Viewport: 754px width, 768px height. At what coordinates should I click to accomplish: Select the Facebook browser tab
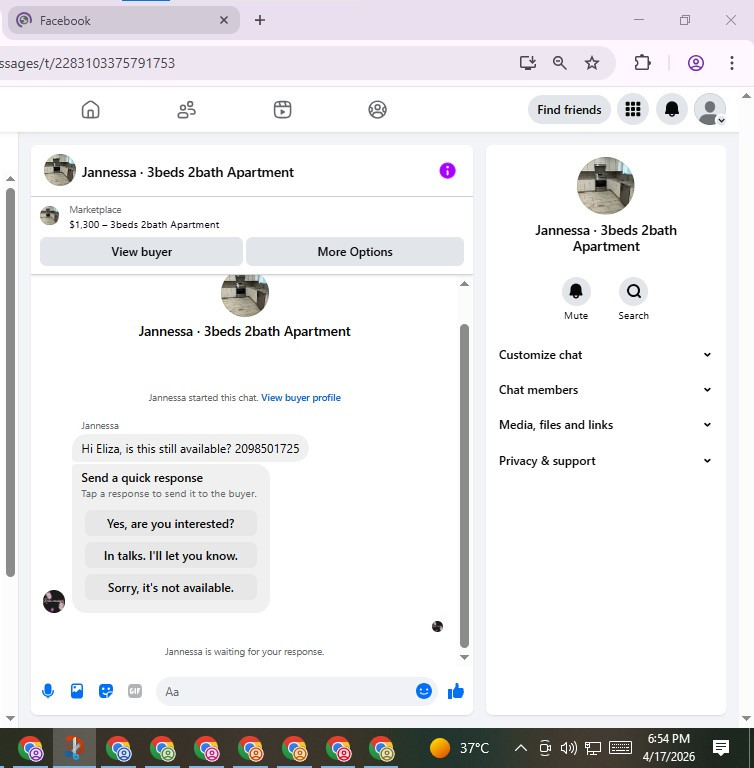pos(123,20)
